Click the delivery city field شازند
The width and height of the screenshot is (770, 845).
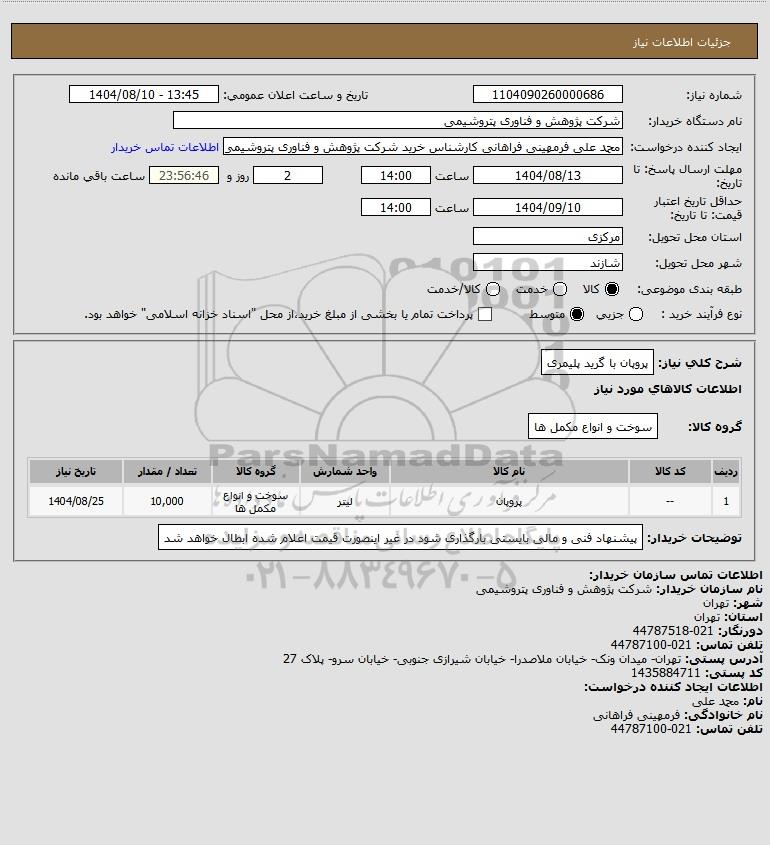point(547,262)
